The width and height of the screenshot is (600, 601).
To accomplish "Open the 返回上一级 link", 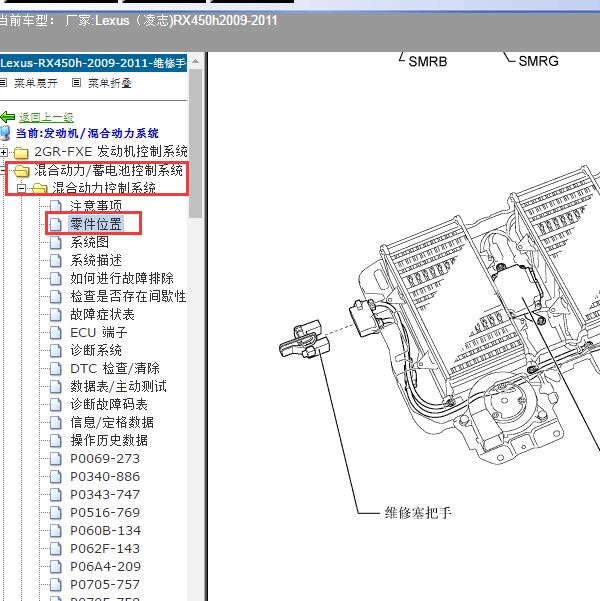I will coord(46,117).
